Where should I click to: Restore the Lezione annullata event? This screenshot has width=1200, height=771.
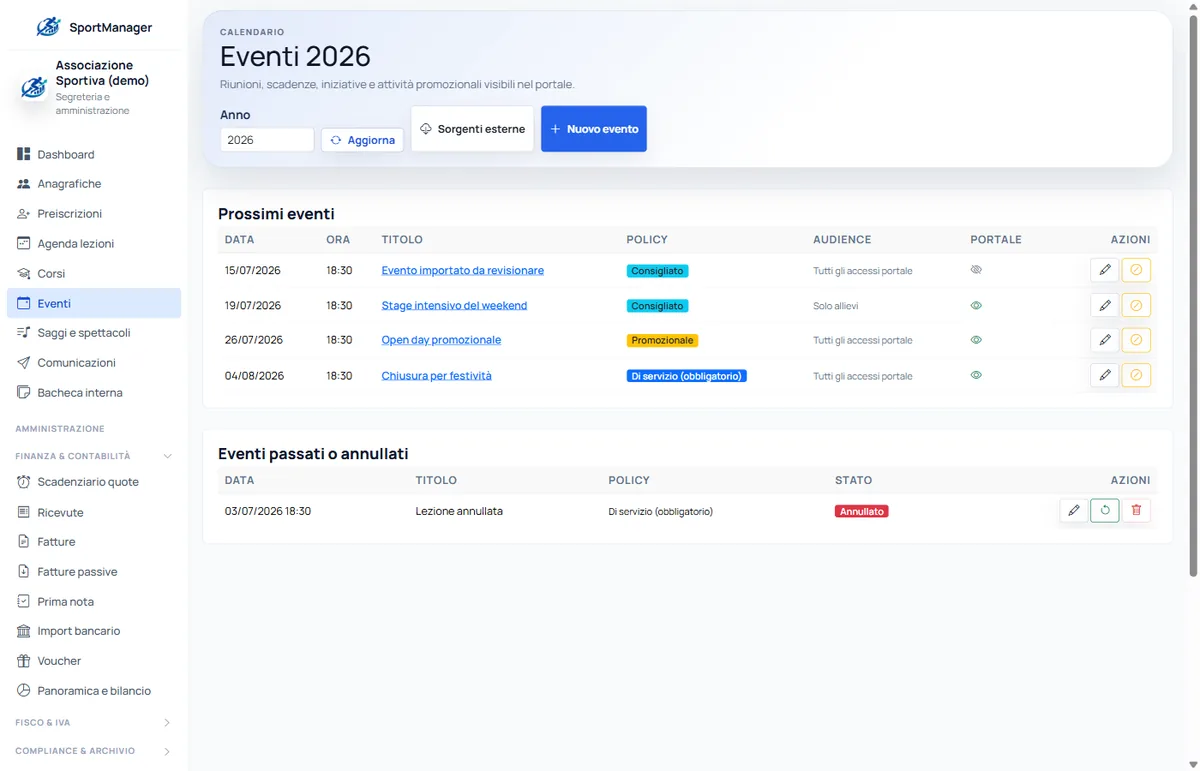coord(1105,510)
